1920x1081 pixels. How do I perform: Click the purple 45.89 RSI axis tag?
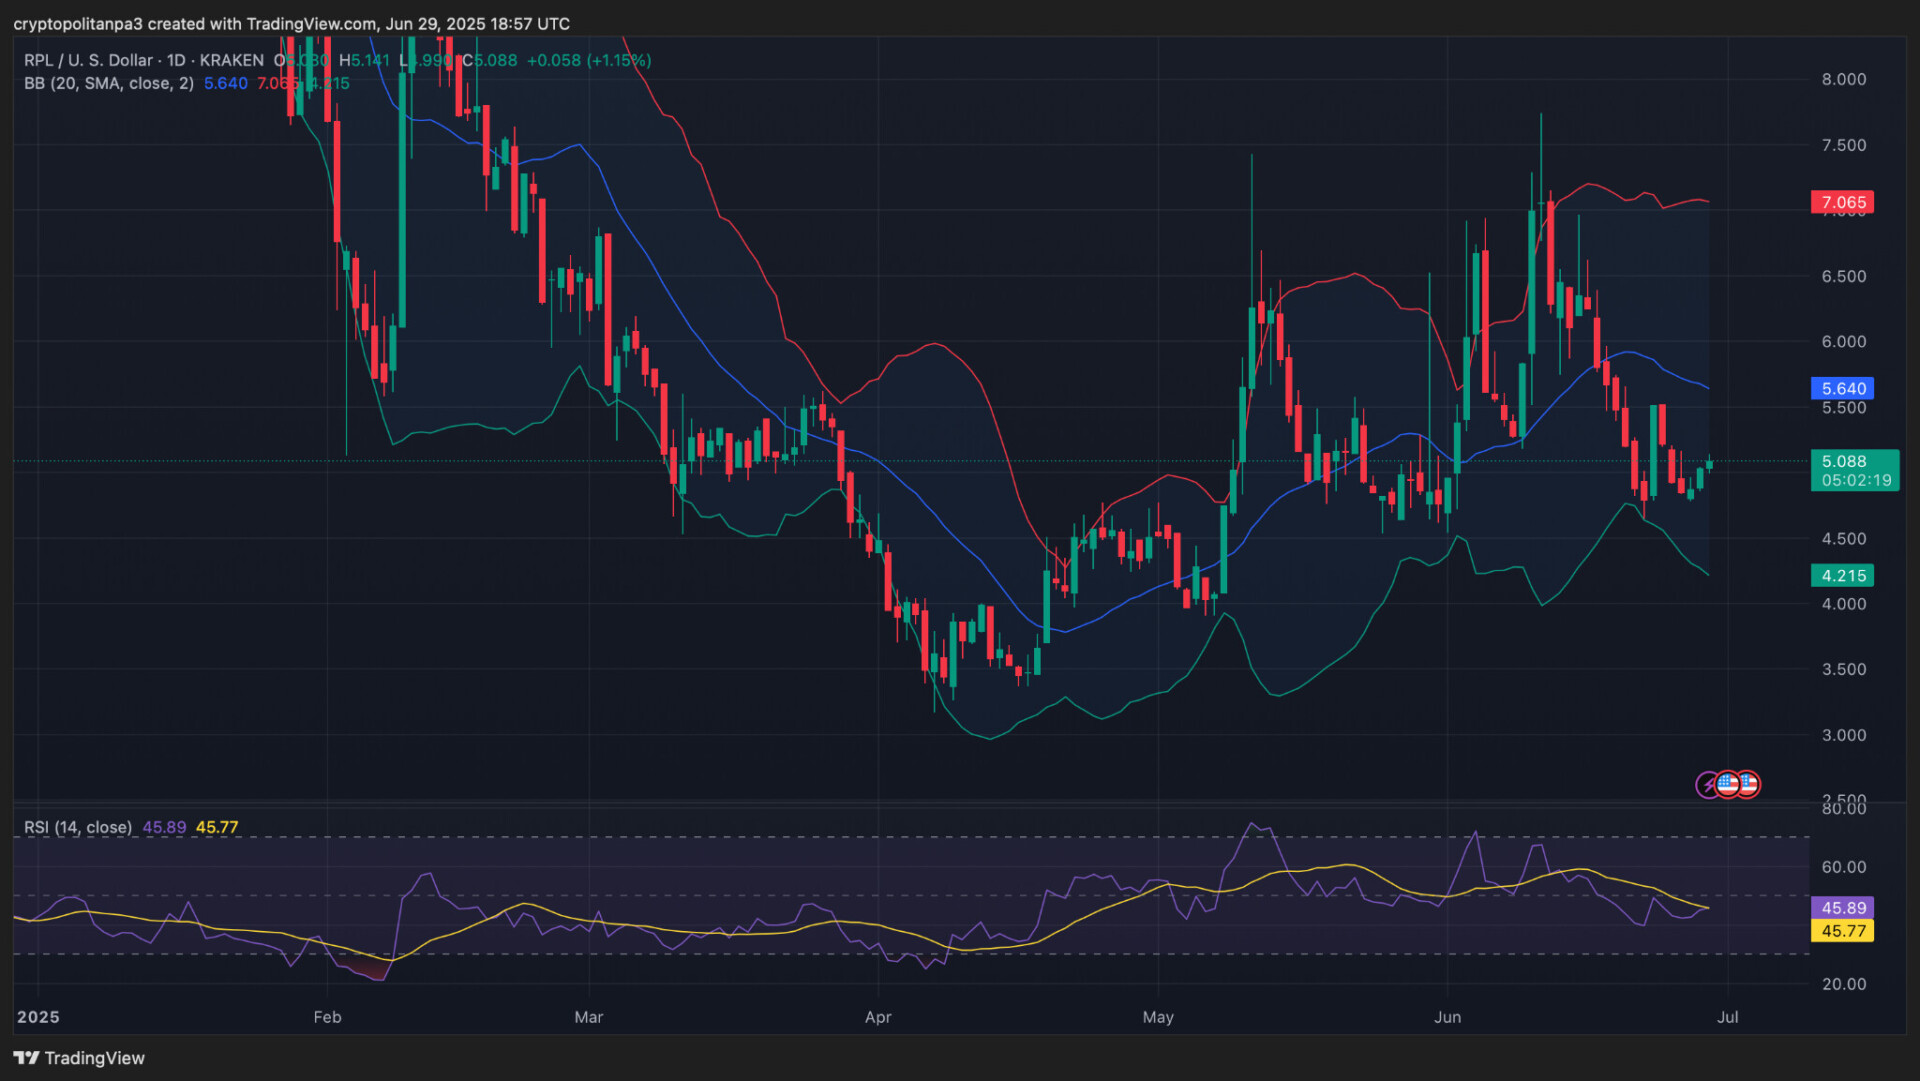pos(1842,908)
